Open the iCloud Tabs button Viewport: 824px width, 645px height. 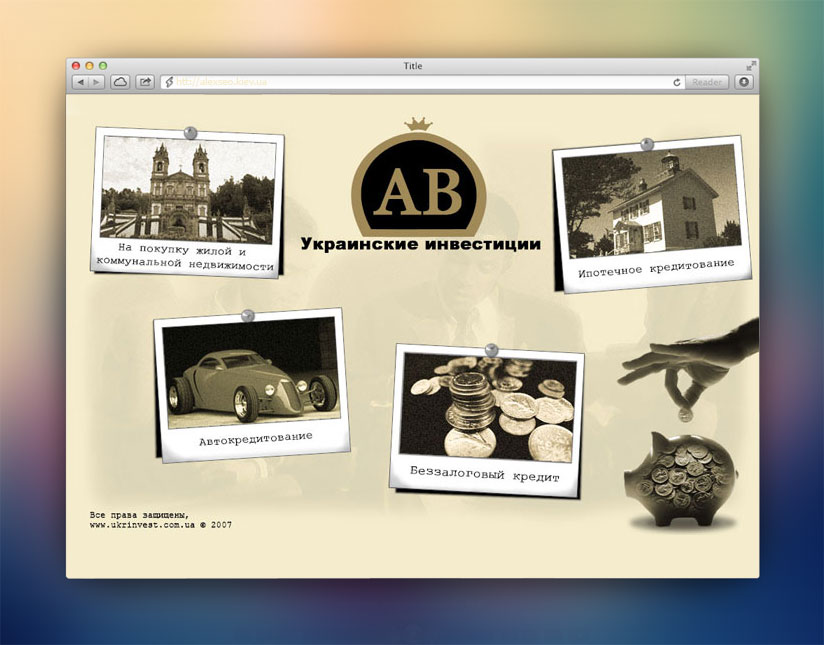[120, 82]
